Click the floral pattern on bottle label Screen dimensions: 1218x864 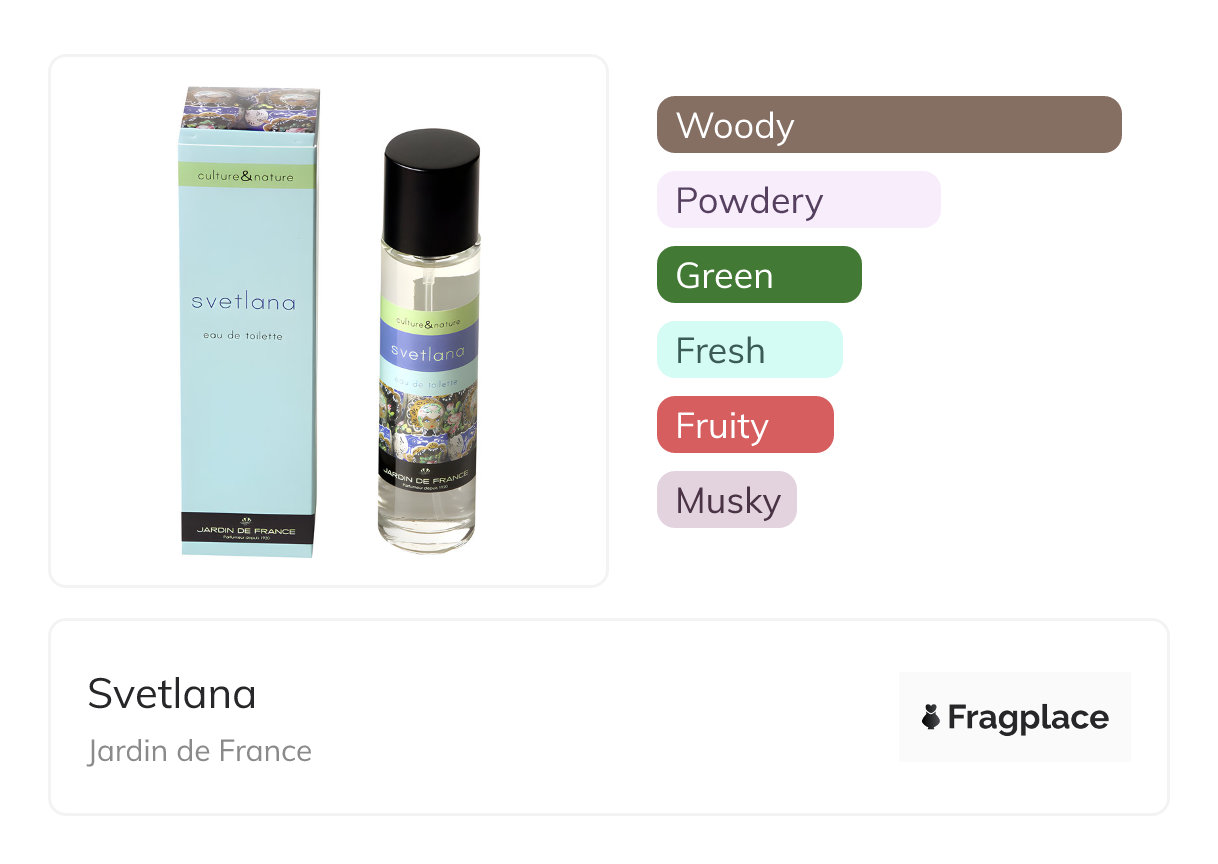tap(430, 420)
